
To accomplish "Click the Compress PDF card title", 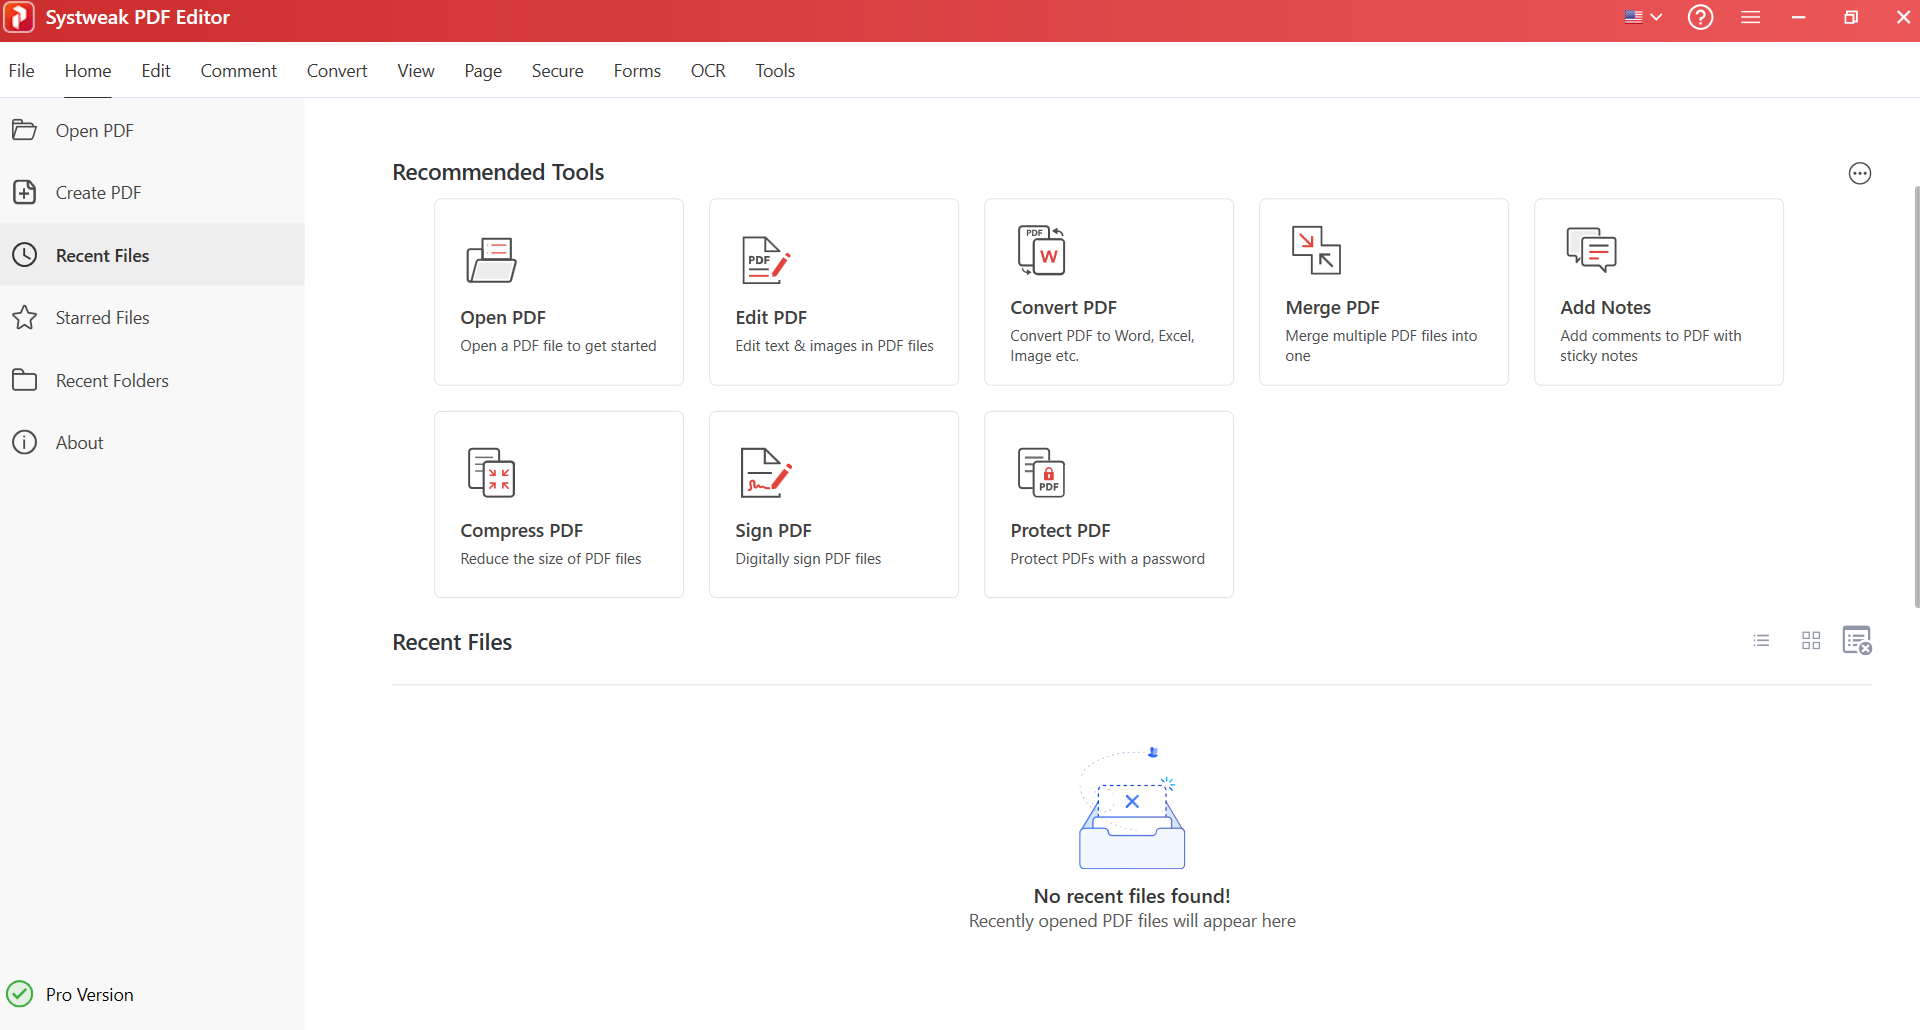I will (x=521, y=531).
